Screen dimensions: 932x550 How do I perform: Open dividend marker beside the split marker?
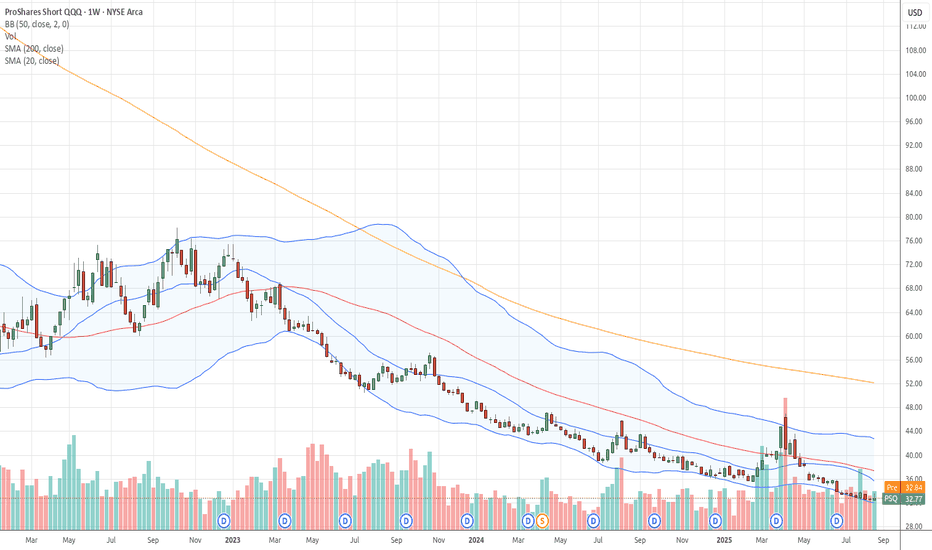click(x=528, y=521)
